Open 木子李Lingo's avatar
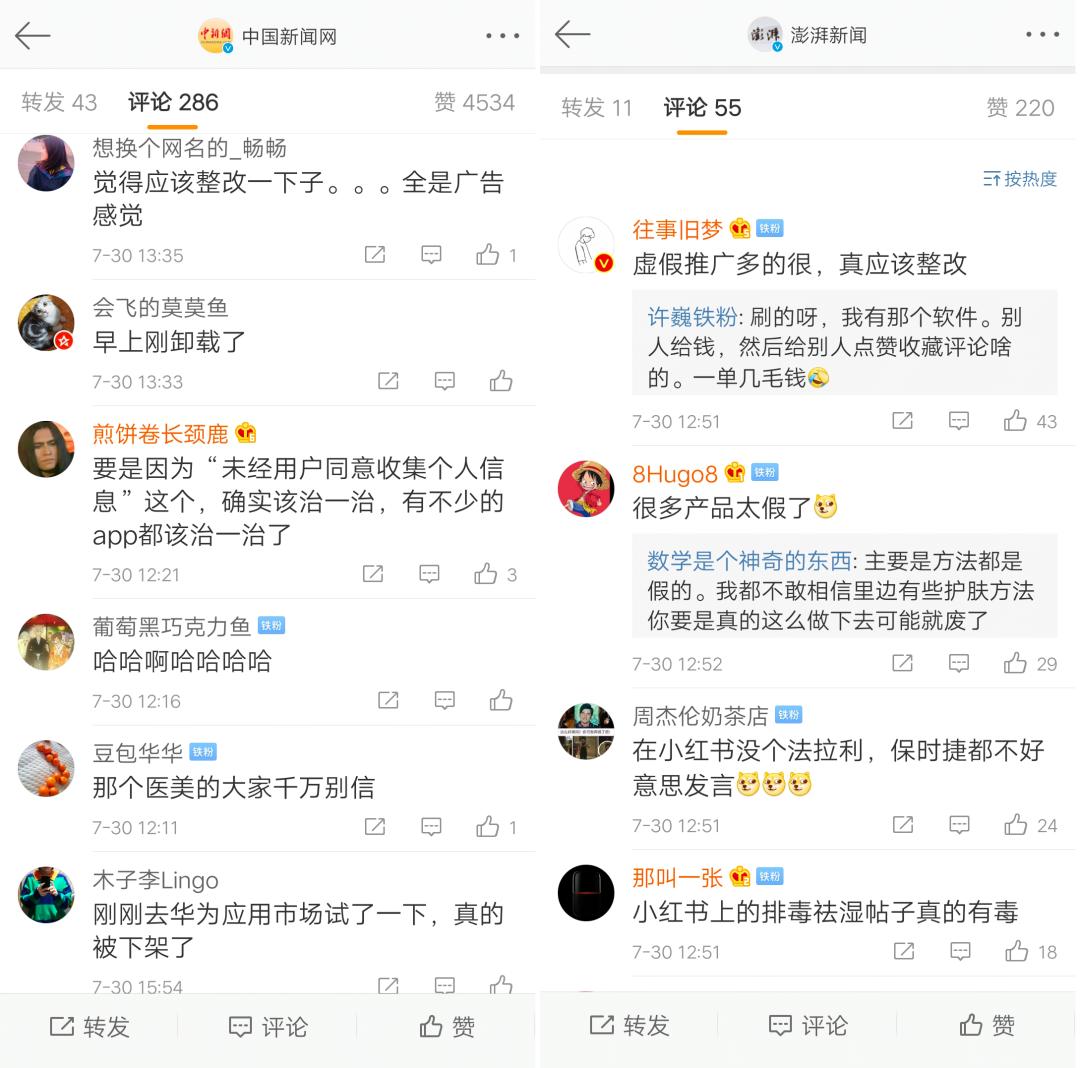The width and height of the screenshot is (1080, 1068). pyautogui.click(x=46, y=894)
